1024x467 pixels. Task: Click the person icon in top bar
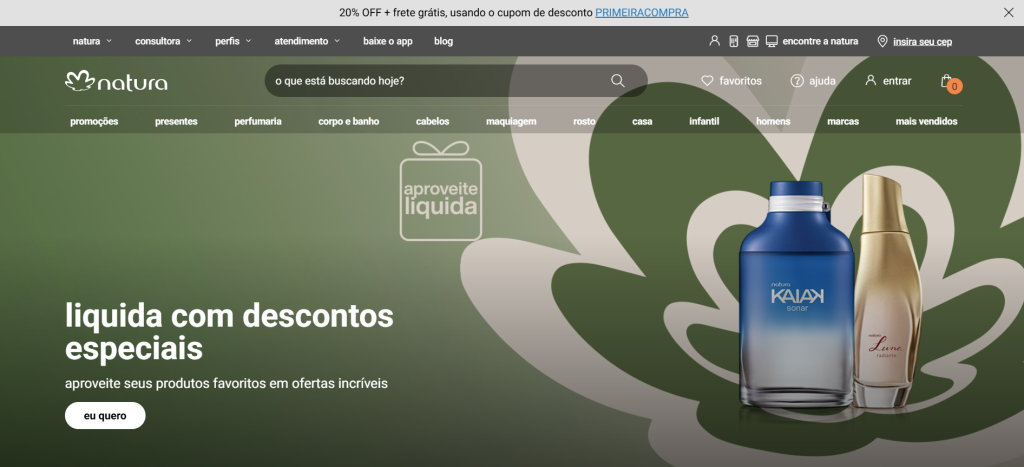(714, 41)
